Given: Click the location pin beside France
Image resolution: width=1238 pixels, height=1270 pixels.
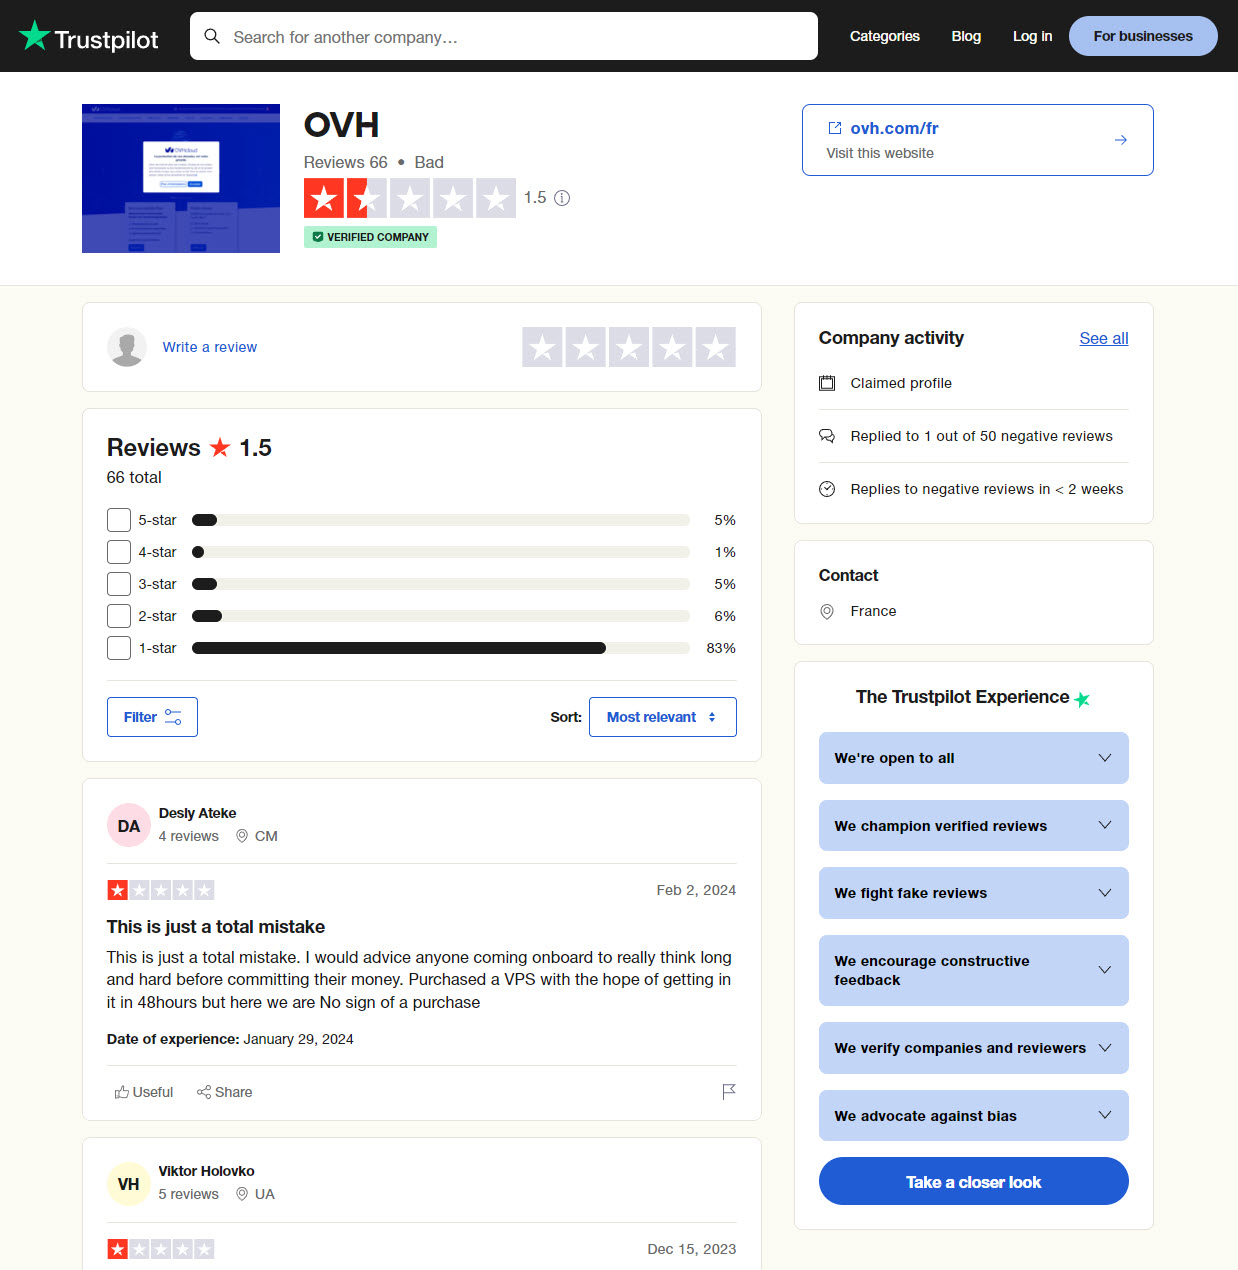Looking at the screenshot, I should coord(827,611).
